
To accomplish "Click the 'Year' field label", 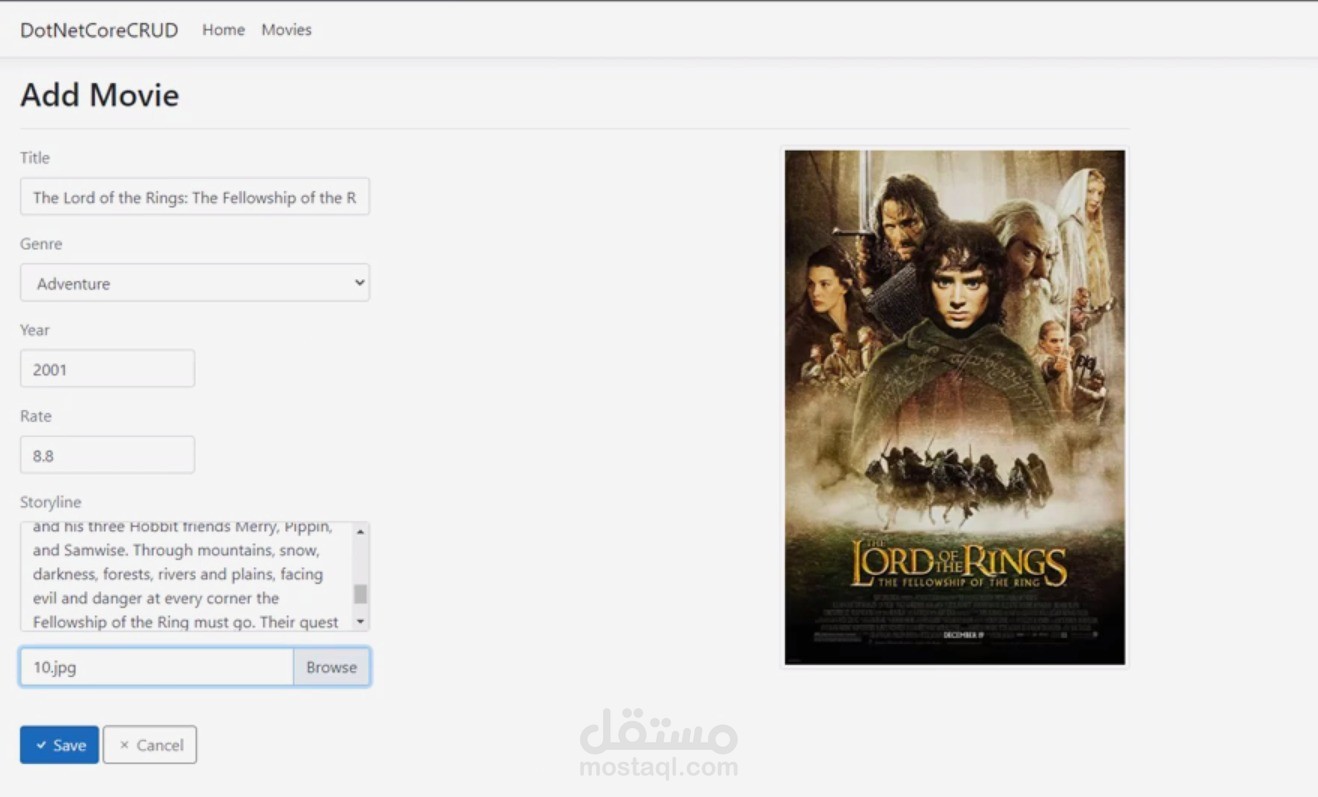I will pyautogui.click(x=35, y=329).
